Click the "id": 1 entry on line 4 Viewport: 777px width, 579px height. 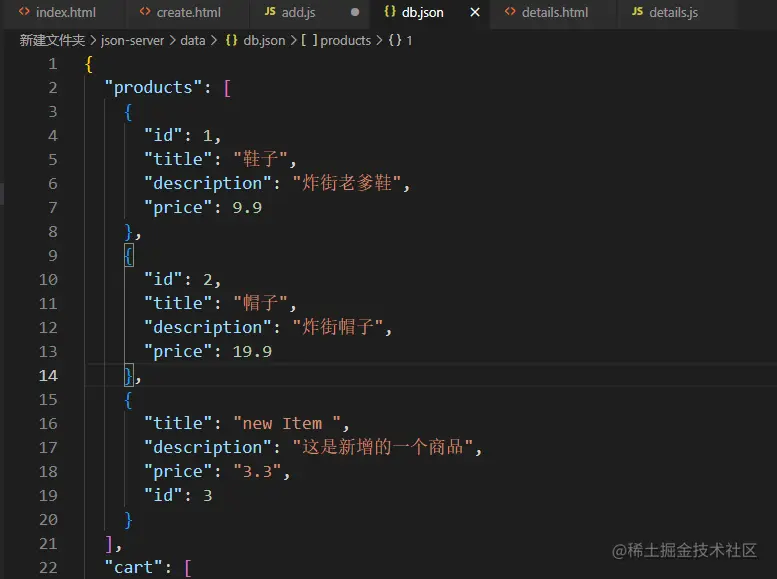click(178, 136)
